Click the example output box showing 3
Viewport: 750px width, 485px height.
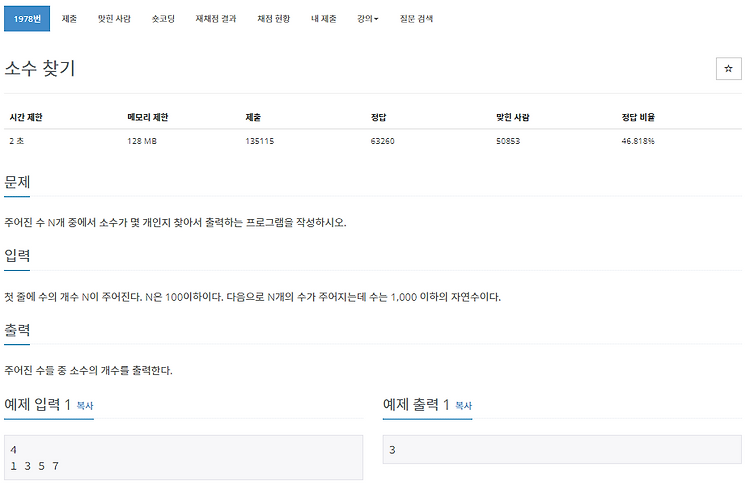(x=562, y=450)
